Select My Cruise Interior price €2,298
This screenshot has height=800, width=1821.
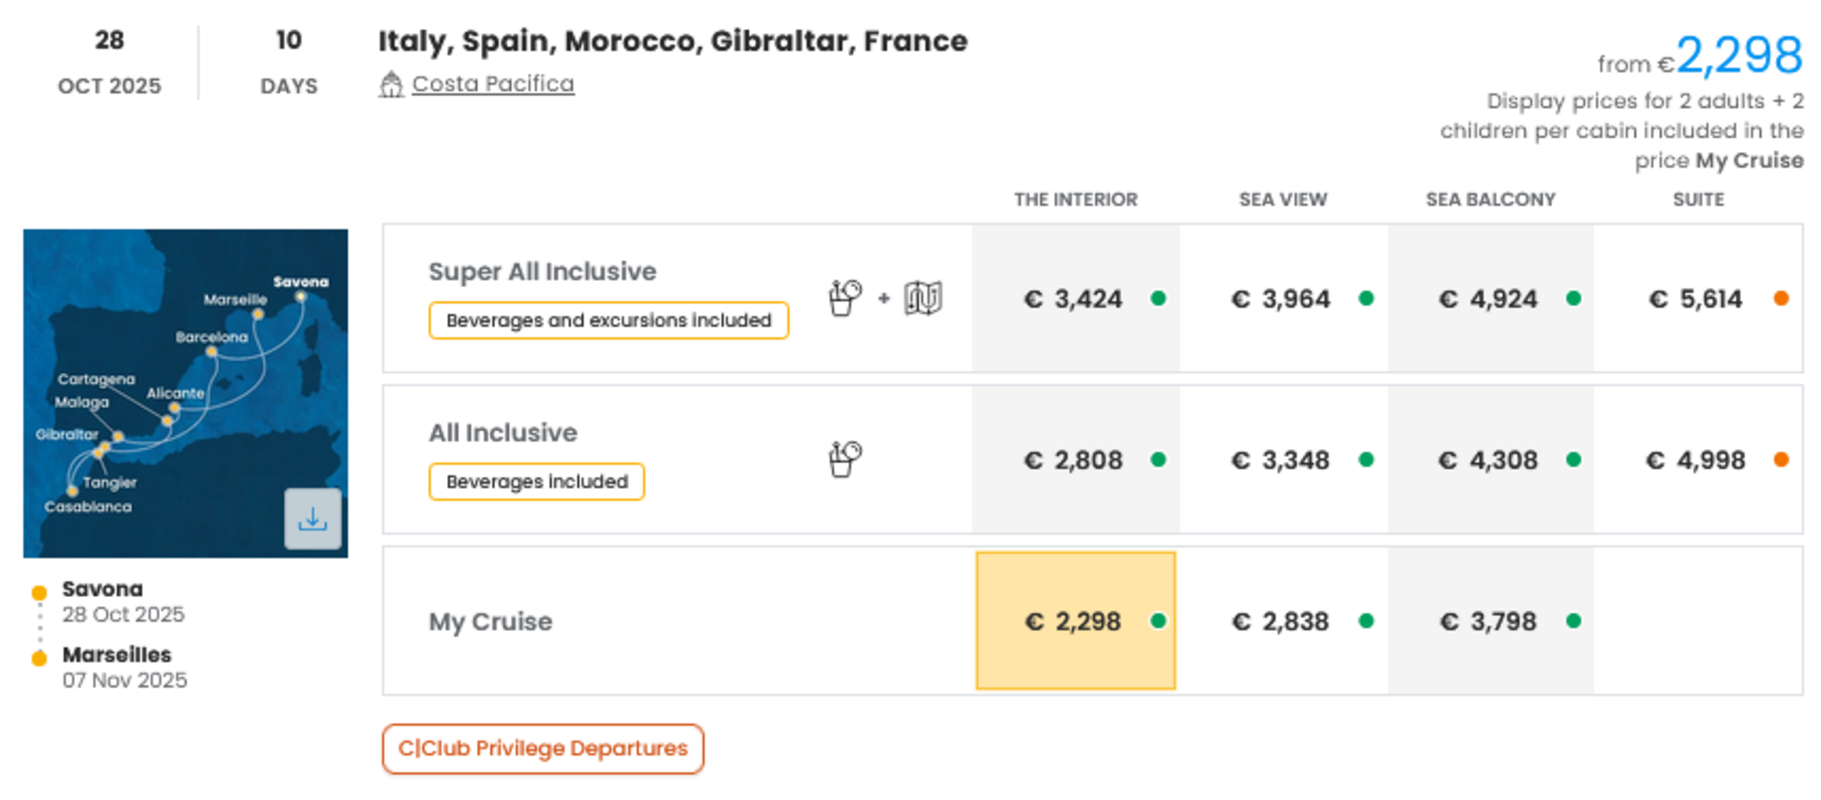coord(1073,621)
